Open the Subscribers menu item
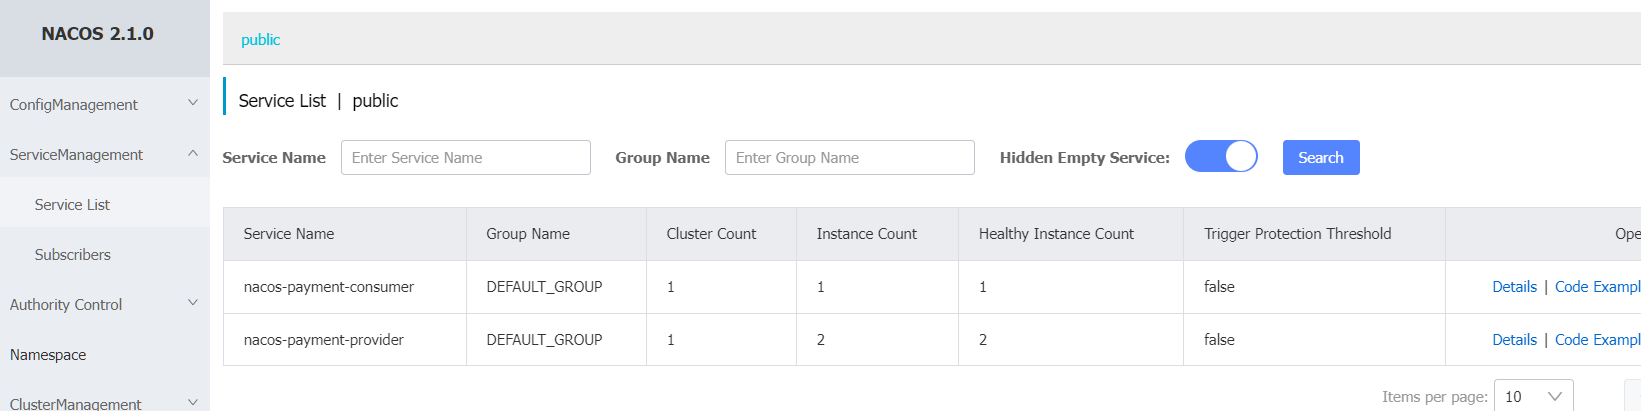This screenshot has height=411, width=1641. point(72,255)
